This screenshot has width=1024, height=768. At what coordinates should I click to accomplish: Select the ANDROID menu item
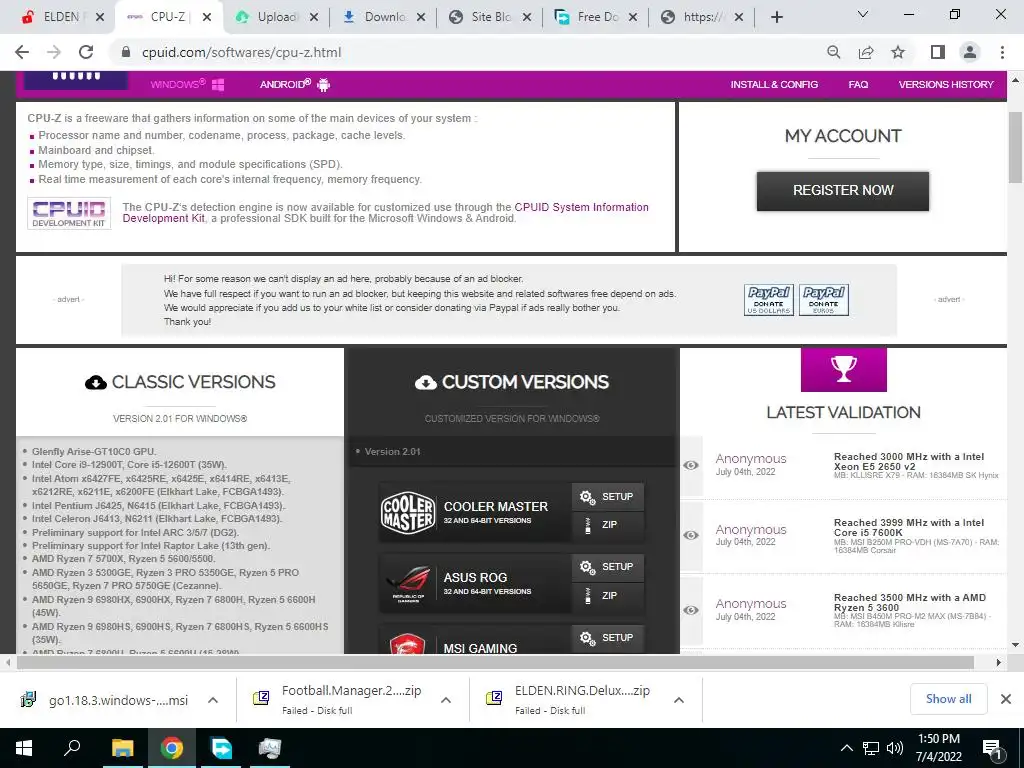(295, 84)
